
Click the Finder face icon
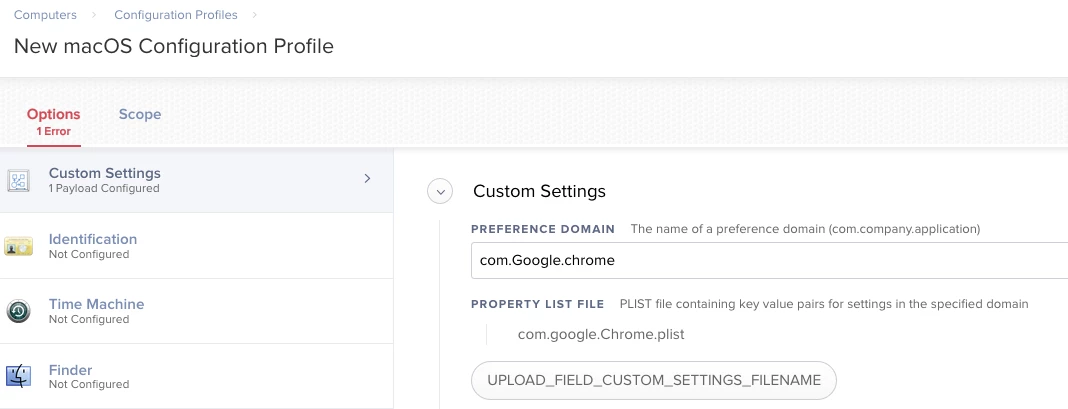click(18, 376)
